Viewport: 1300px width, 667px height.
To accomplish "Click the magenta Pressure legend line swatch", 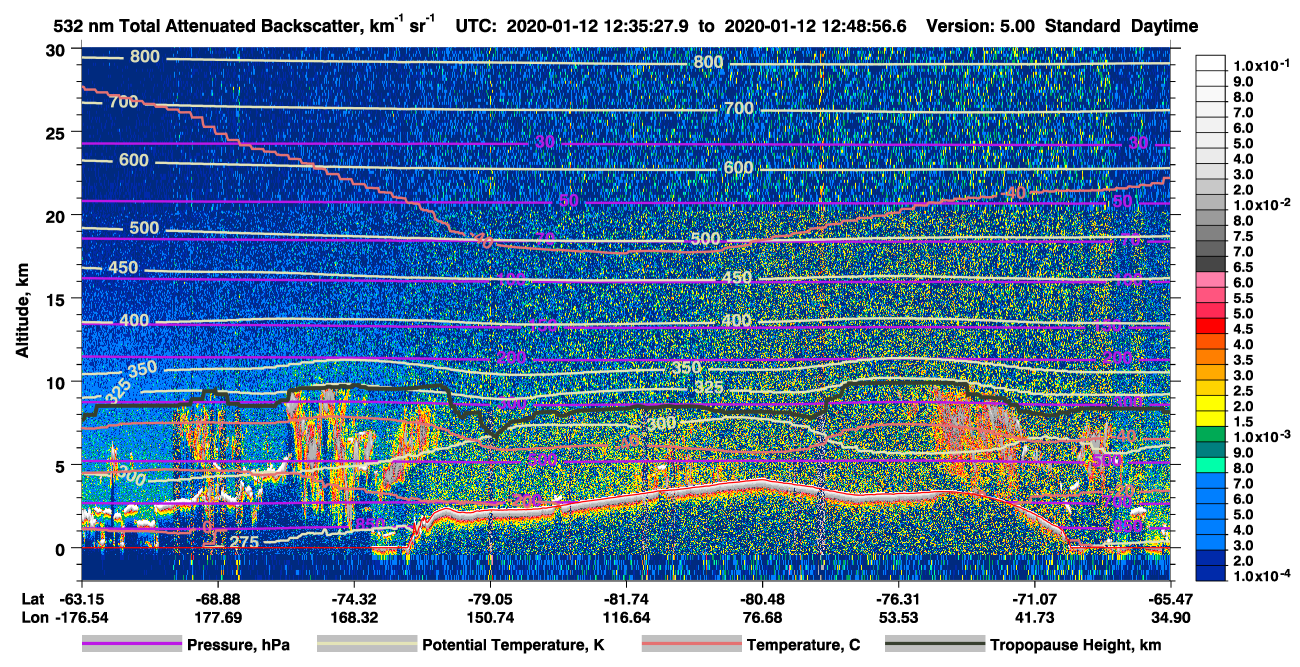I will [x=131, y=645].
